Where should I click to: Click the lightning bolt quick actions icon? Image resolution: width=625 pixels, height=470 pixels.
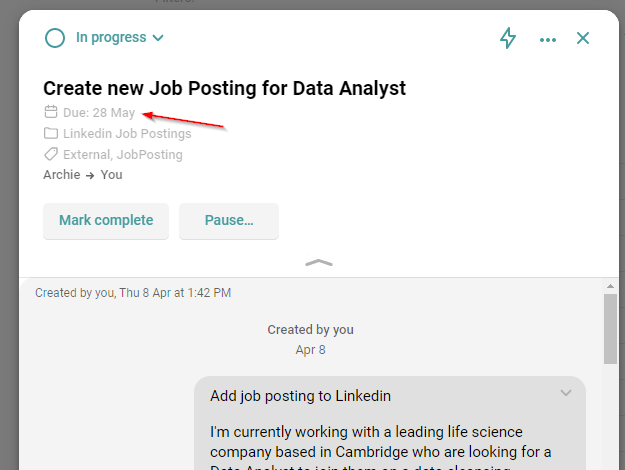(508, 38)
